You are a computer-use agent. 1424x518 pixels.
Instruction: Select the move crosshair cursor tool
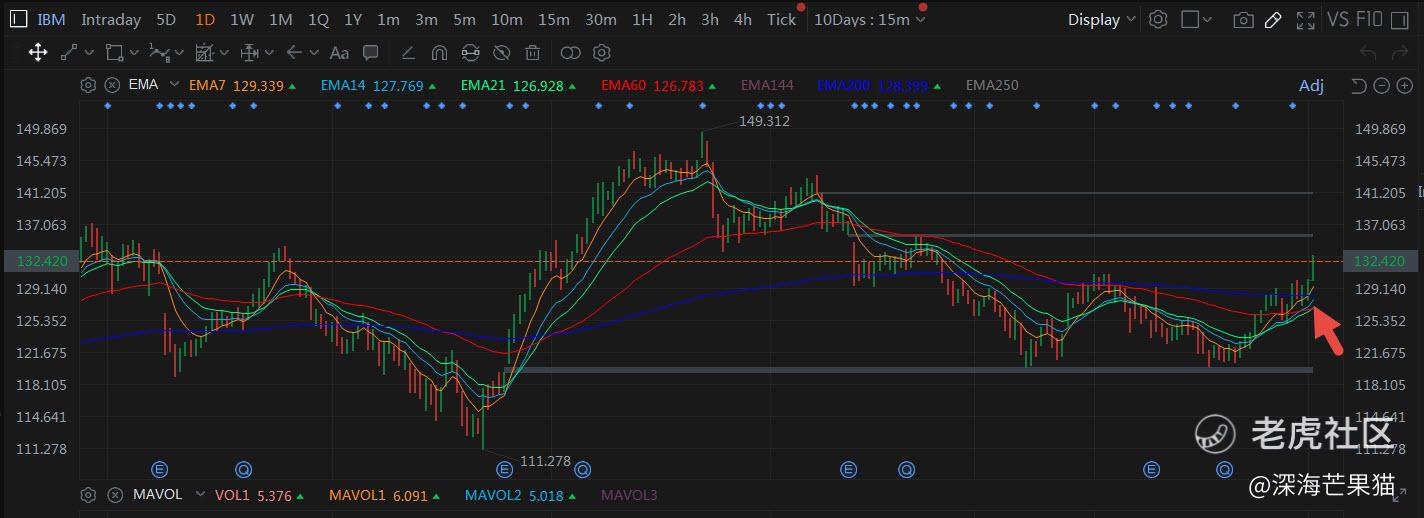pyautogui.click(x=38, y=52)
